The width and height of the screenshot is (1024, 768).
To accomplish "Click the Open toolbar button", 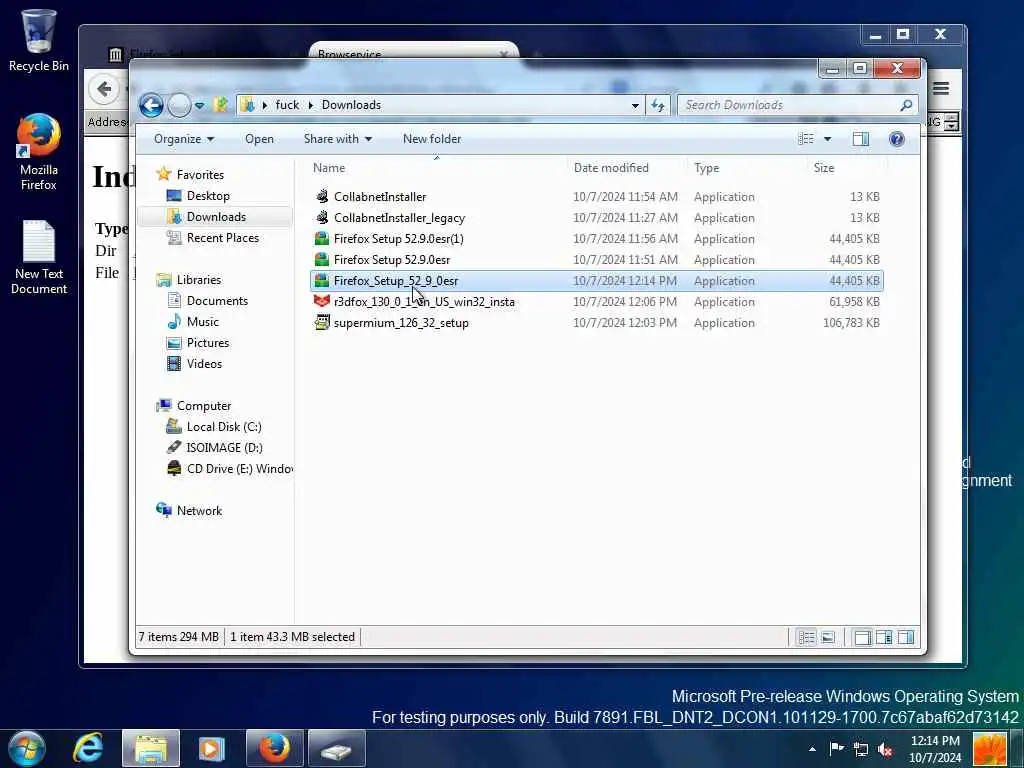I will 259,138.
